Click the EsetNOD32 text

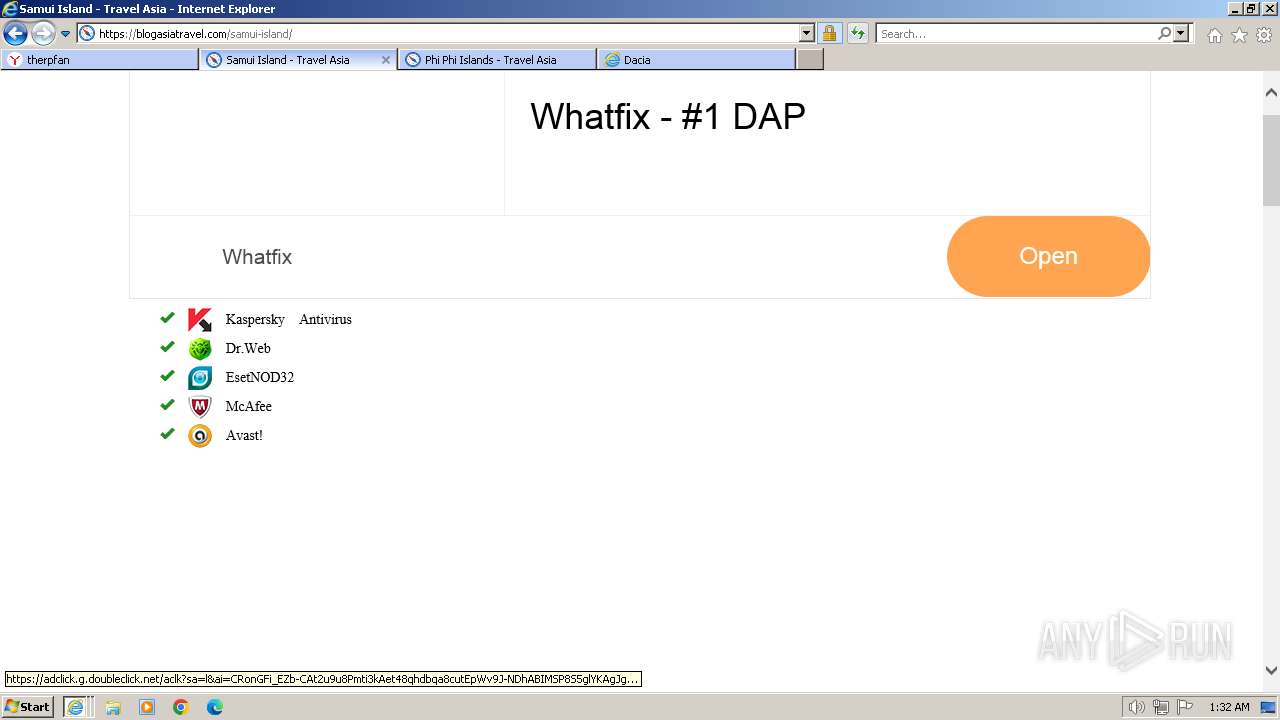pyautogui.click(x=260, y=378)
